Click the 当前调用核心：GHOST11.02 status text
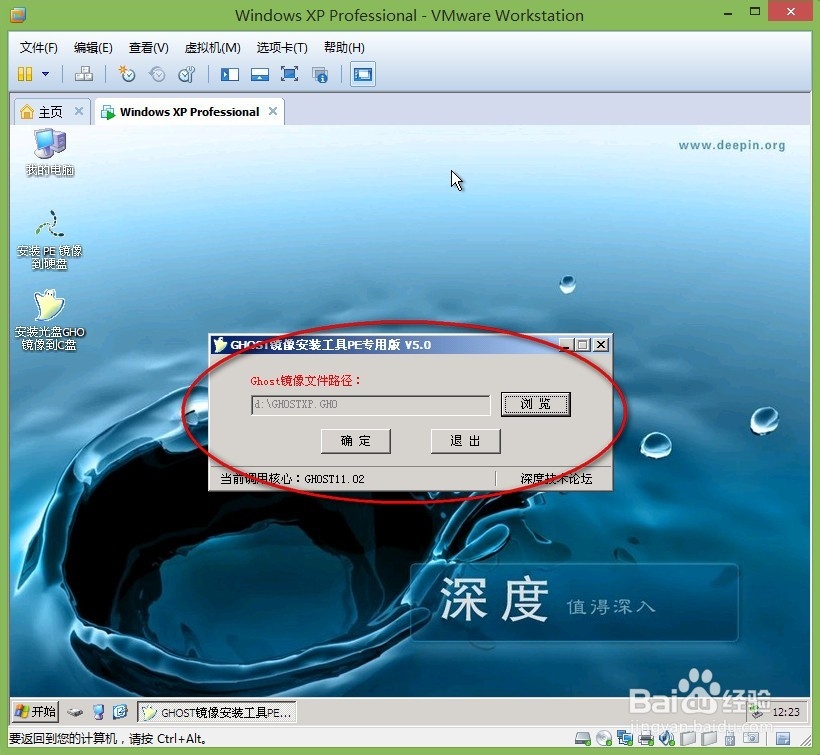The height and width of the screenshot is (755, 820). (292, 478)
